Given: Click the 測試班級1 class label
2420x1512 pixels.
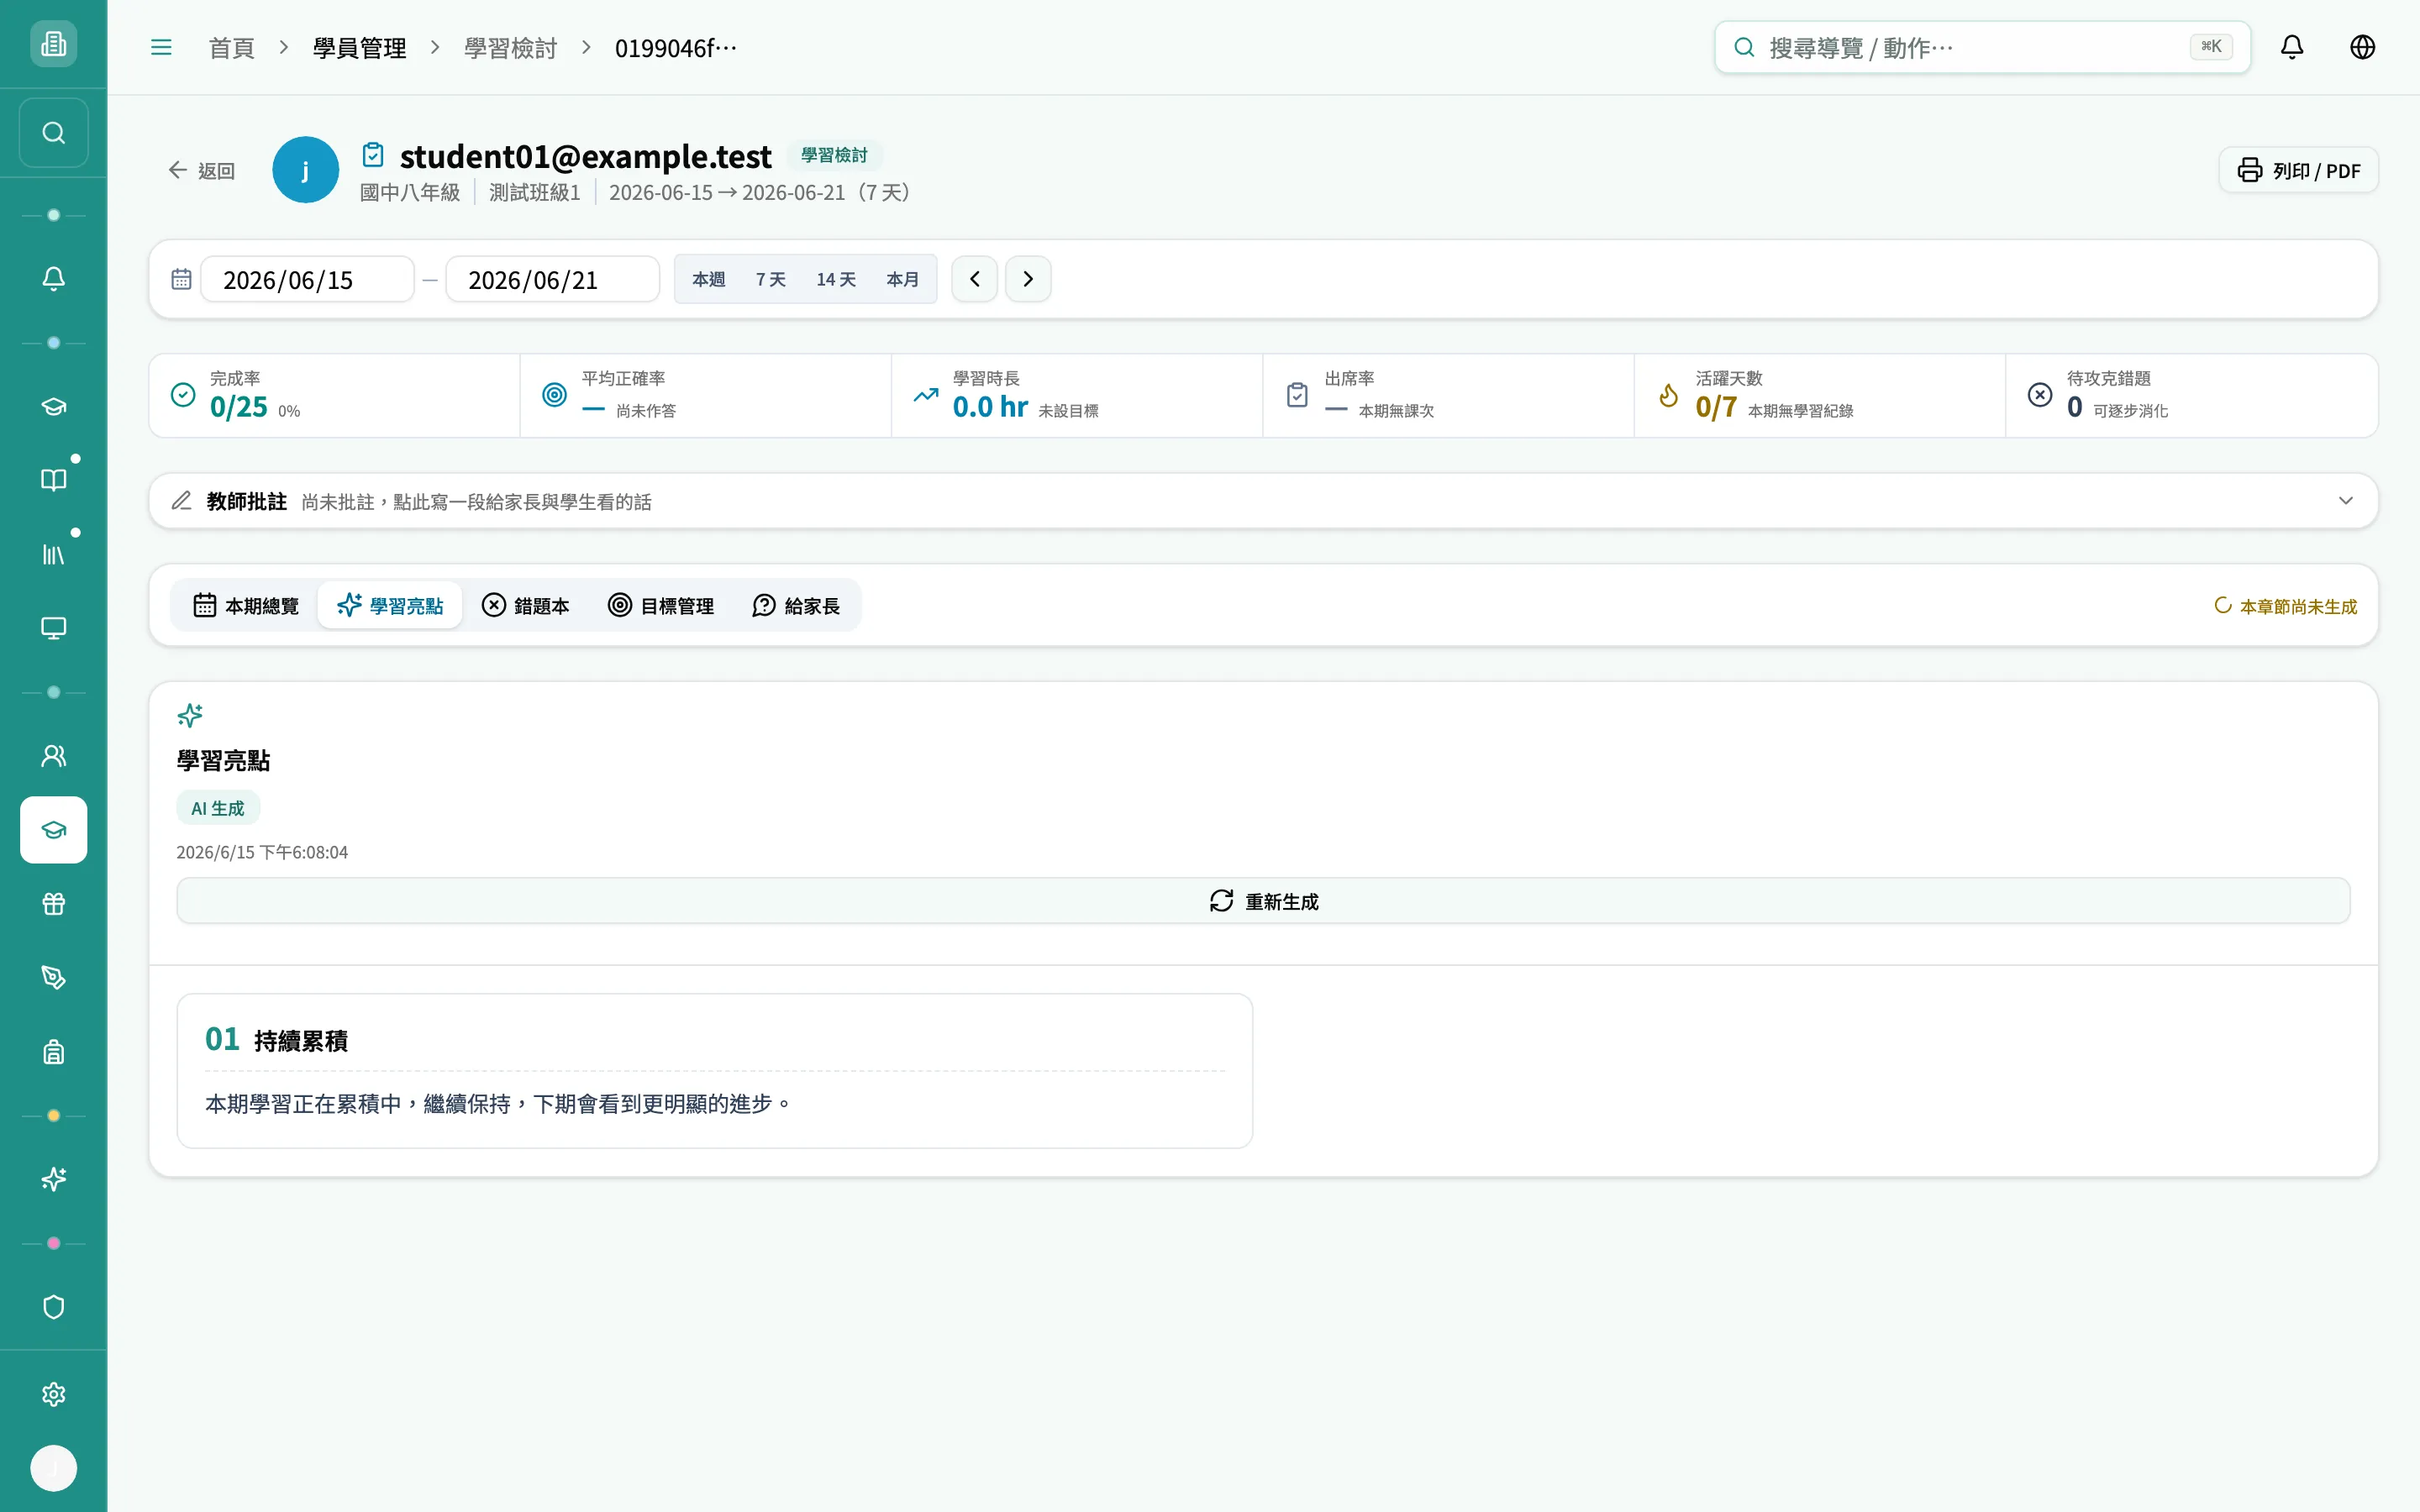Looking at the screenshot, I should (x=534, y=192).
